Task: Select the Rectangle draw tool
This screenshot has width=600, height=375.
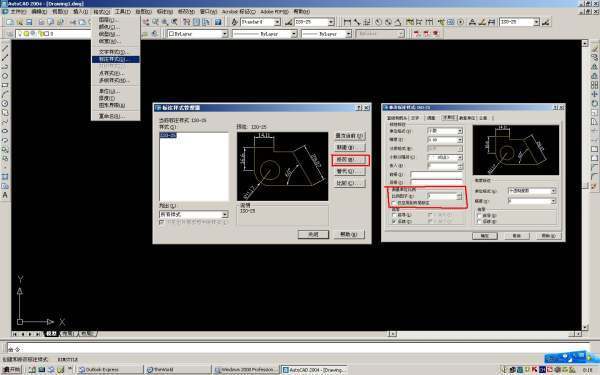Action: pos(5,85)
